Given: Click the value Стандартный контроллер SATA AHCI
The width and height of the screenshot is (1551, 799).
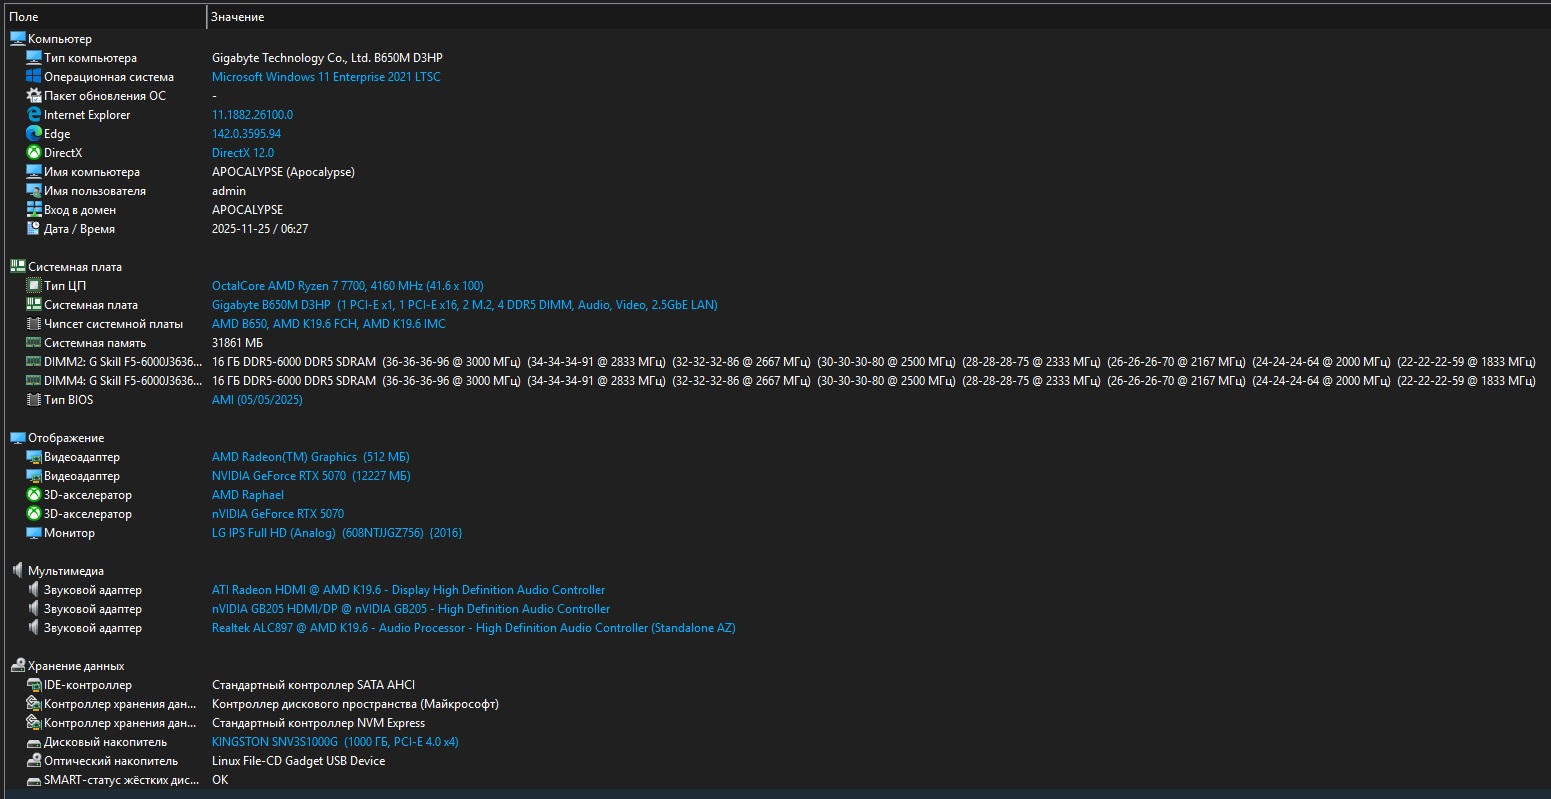Looking at the screenshot, I should [x=313, y=685].
